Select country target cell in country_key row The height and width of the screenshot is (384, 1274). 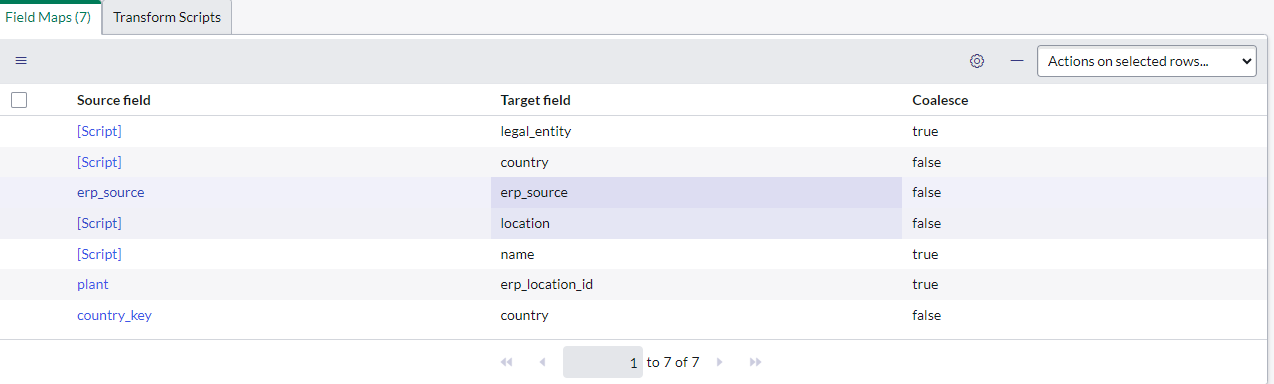point(696,315)
